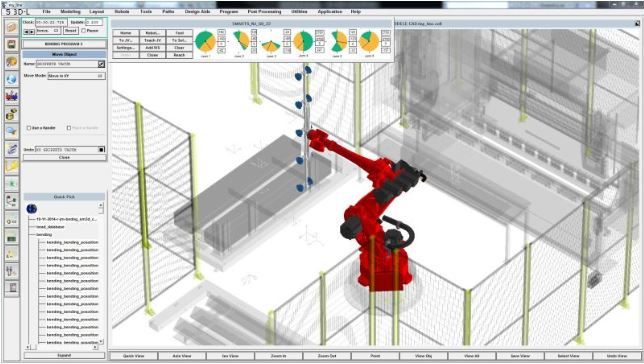This screenshot has width=644, height=364.
Task: Click the first joint pie-chart dial
Action: pyautogui.click(x=205, y=41)
